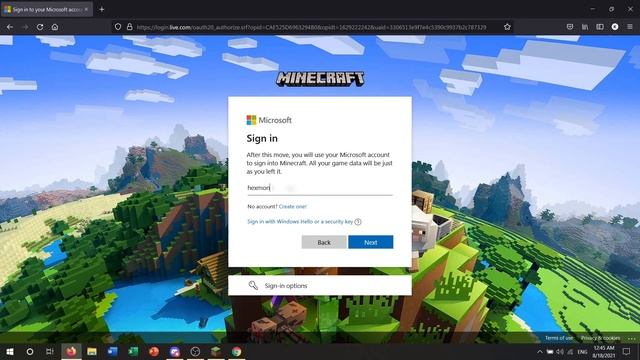
Task: Click the footer ellipsis more options
Action: pyautogui.click(x=632, y=338)
